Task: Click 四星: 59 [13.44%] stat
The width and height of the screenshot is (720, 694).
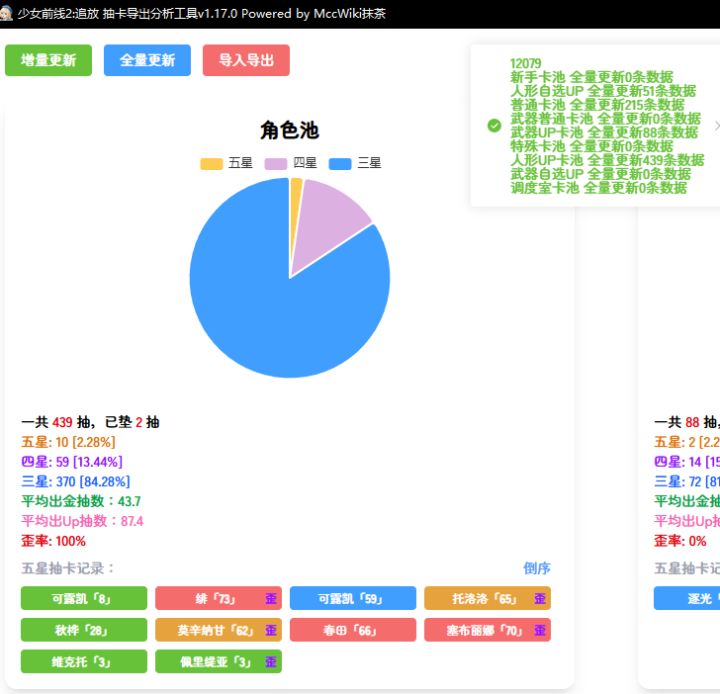Action: click(x=72, y=462)
